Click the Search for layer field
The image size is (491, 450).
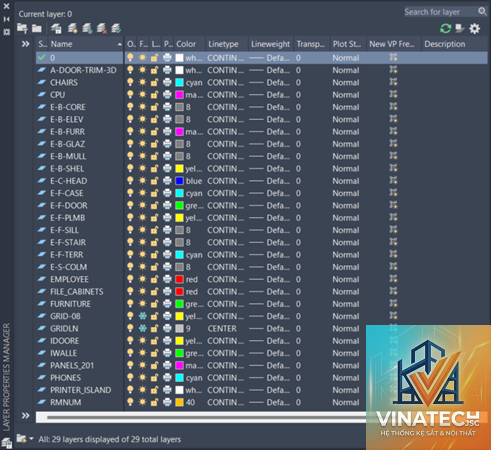[441, 12]
